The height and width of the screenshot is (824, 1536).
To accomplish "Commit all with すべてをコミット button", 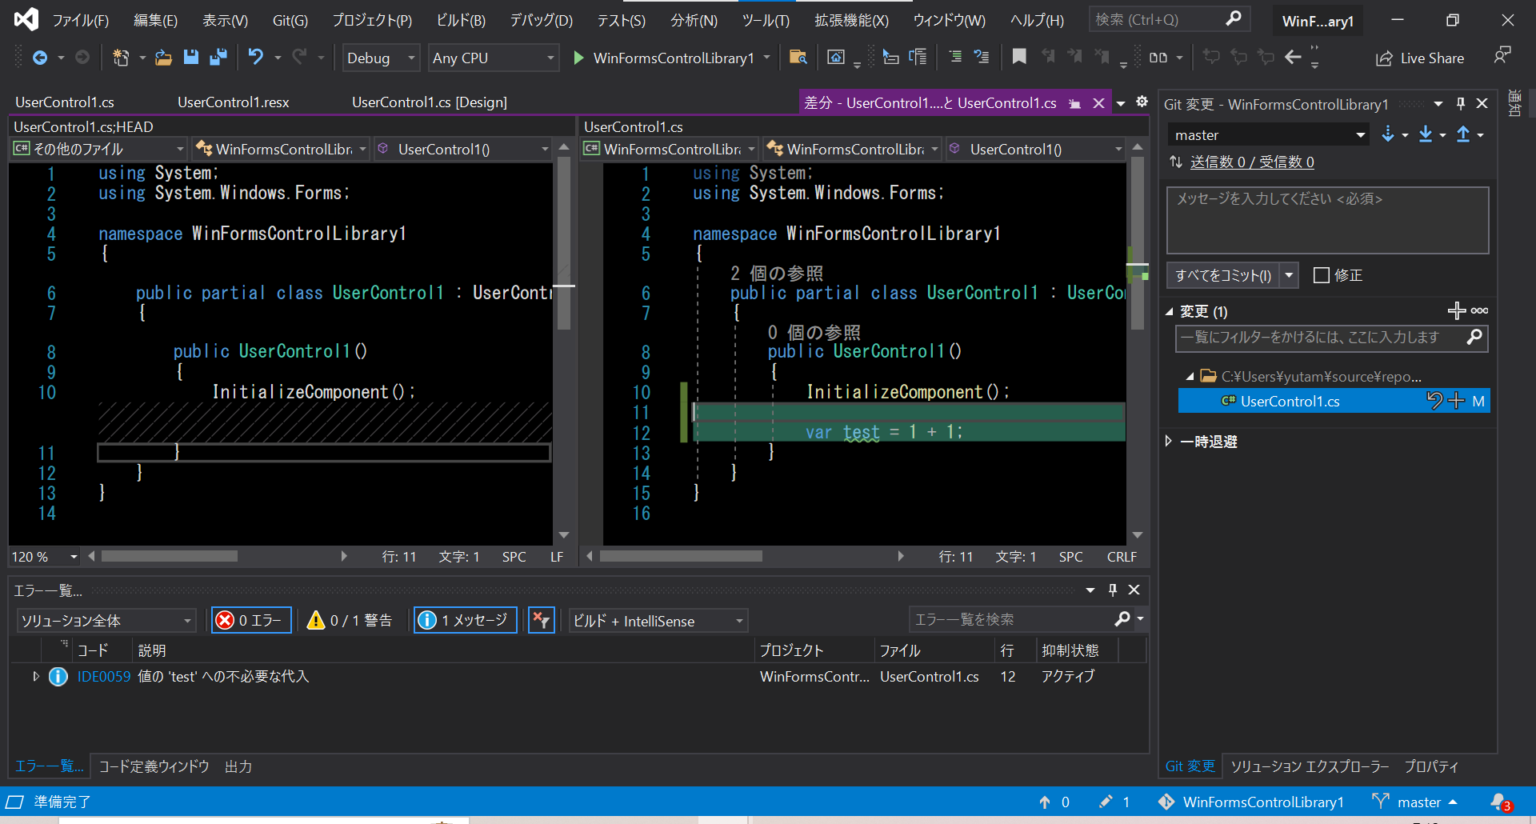I will (1223, 275).
